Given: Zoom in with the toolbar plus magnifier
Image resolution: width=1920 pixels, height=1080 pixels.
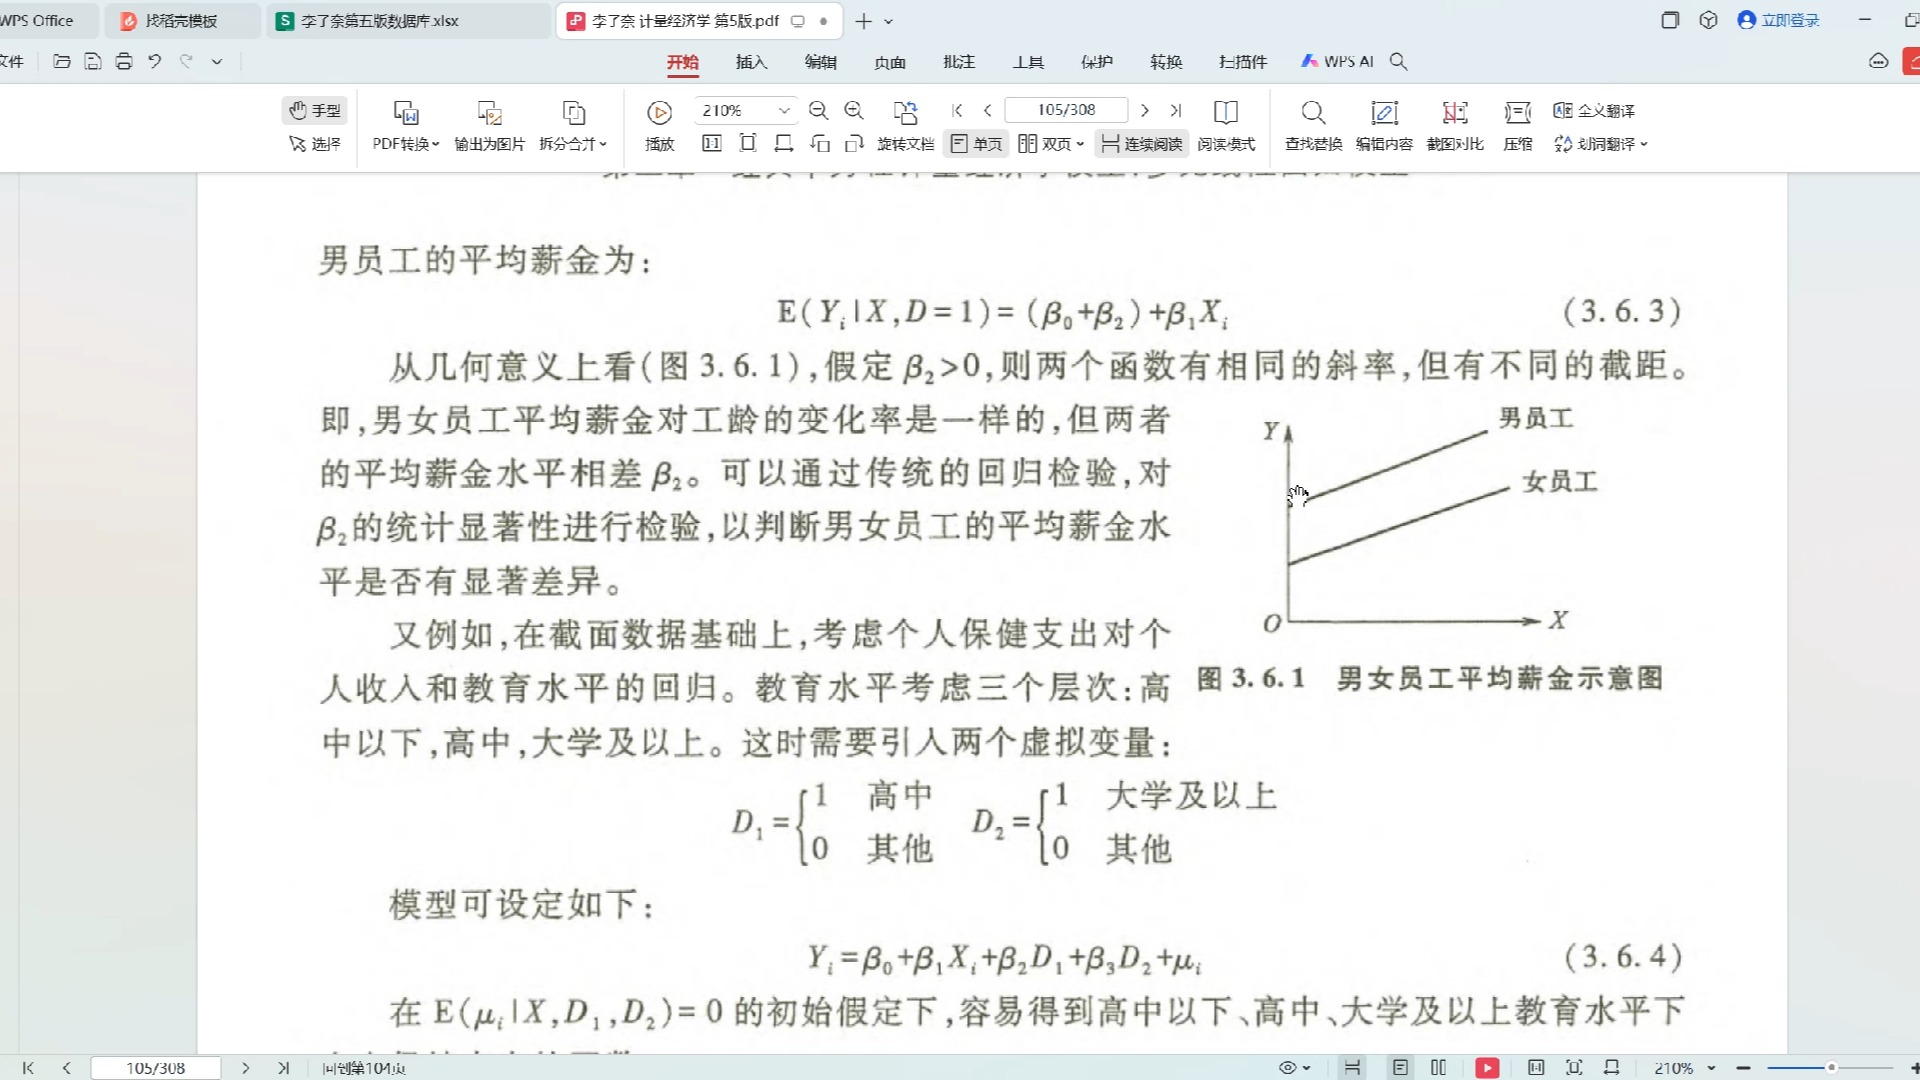Looking at the screenshot, I should [x=854, y=110].
